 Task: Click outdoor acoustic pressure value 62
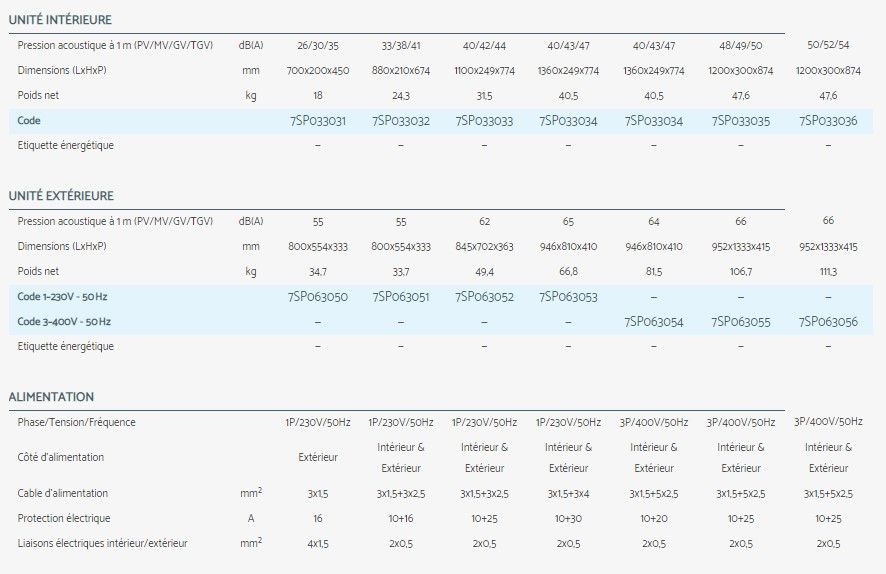(484, 221)
